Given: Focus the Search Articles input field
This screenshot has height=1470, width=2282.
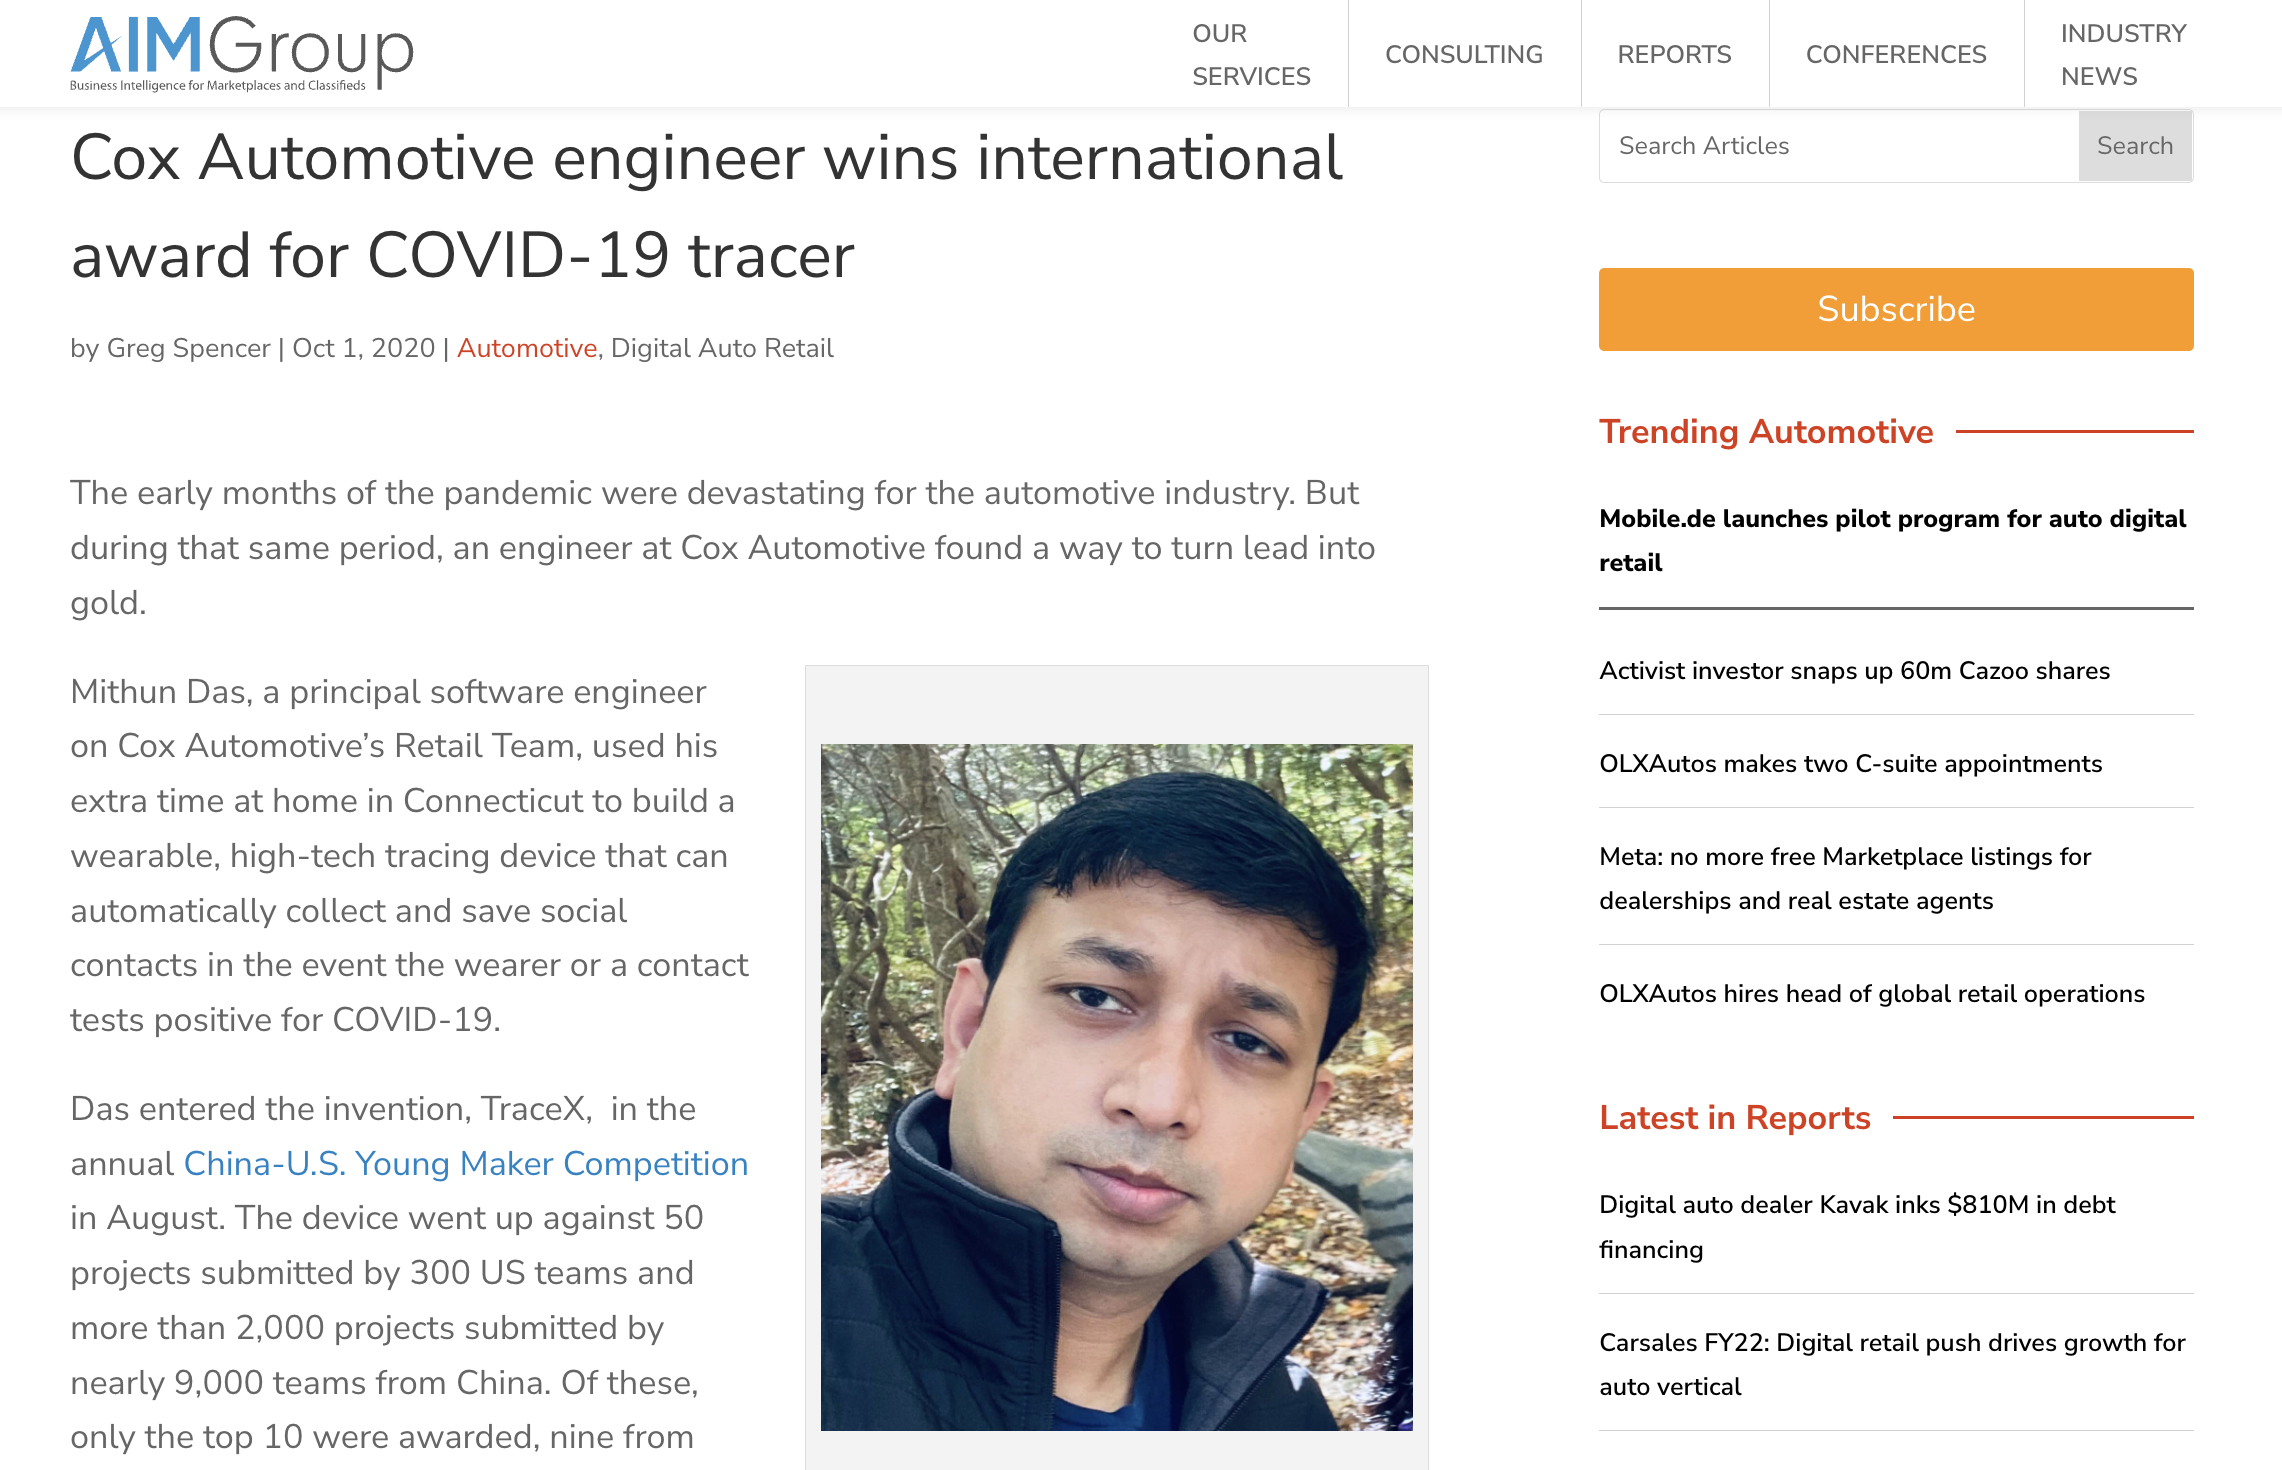Looking at the screenshot, I should (x=1839, y=146).
